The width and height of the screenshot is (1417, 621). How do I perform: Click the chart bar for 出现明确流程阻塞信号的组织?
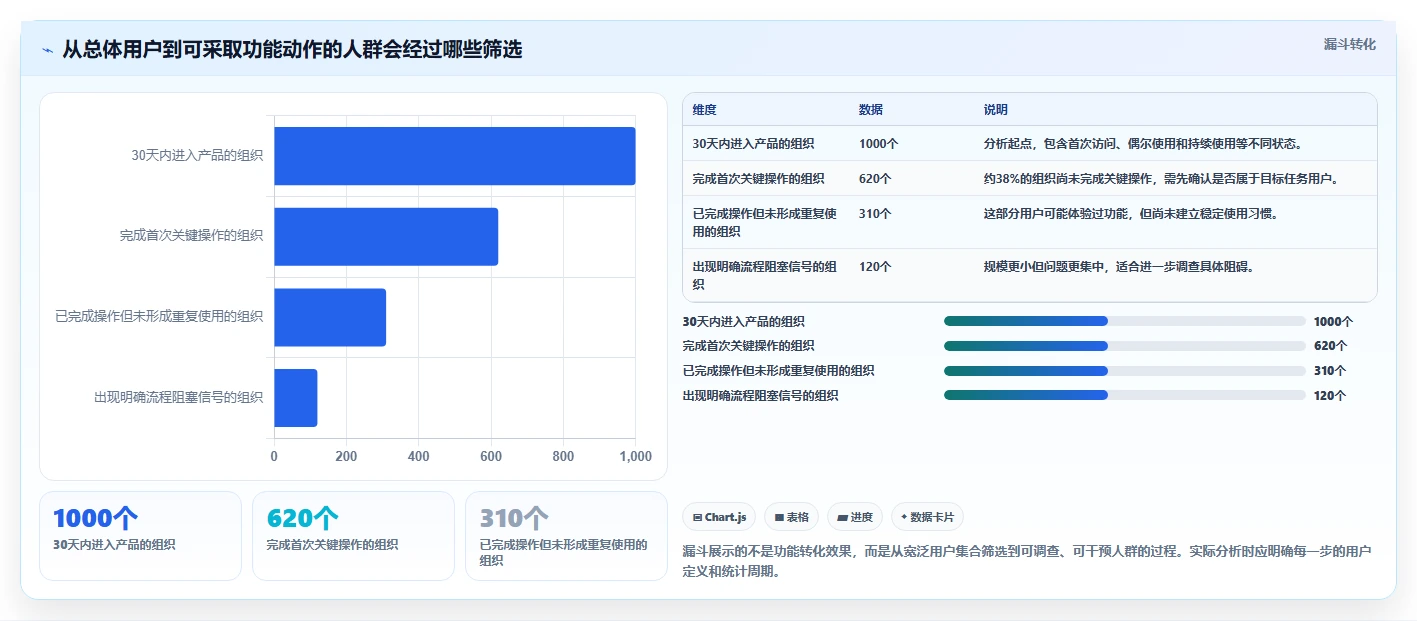(x=296, y=398)
